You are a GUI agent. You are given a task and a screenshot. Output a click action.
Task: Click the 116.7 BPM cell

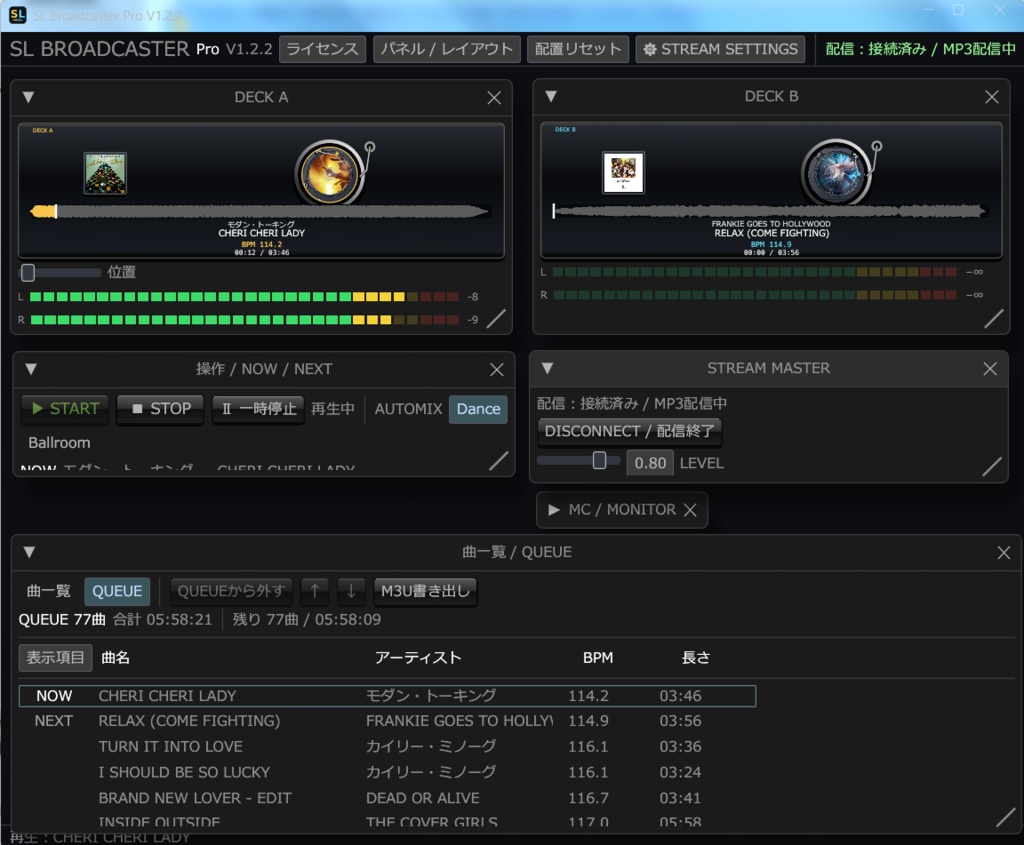(x=588, y=799)
